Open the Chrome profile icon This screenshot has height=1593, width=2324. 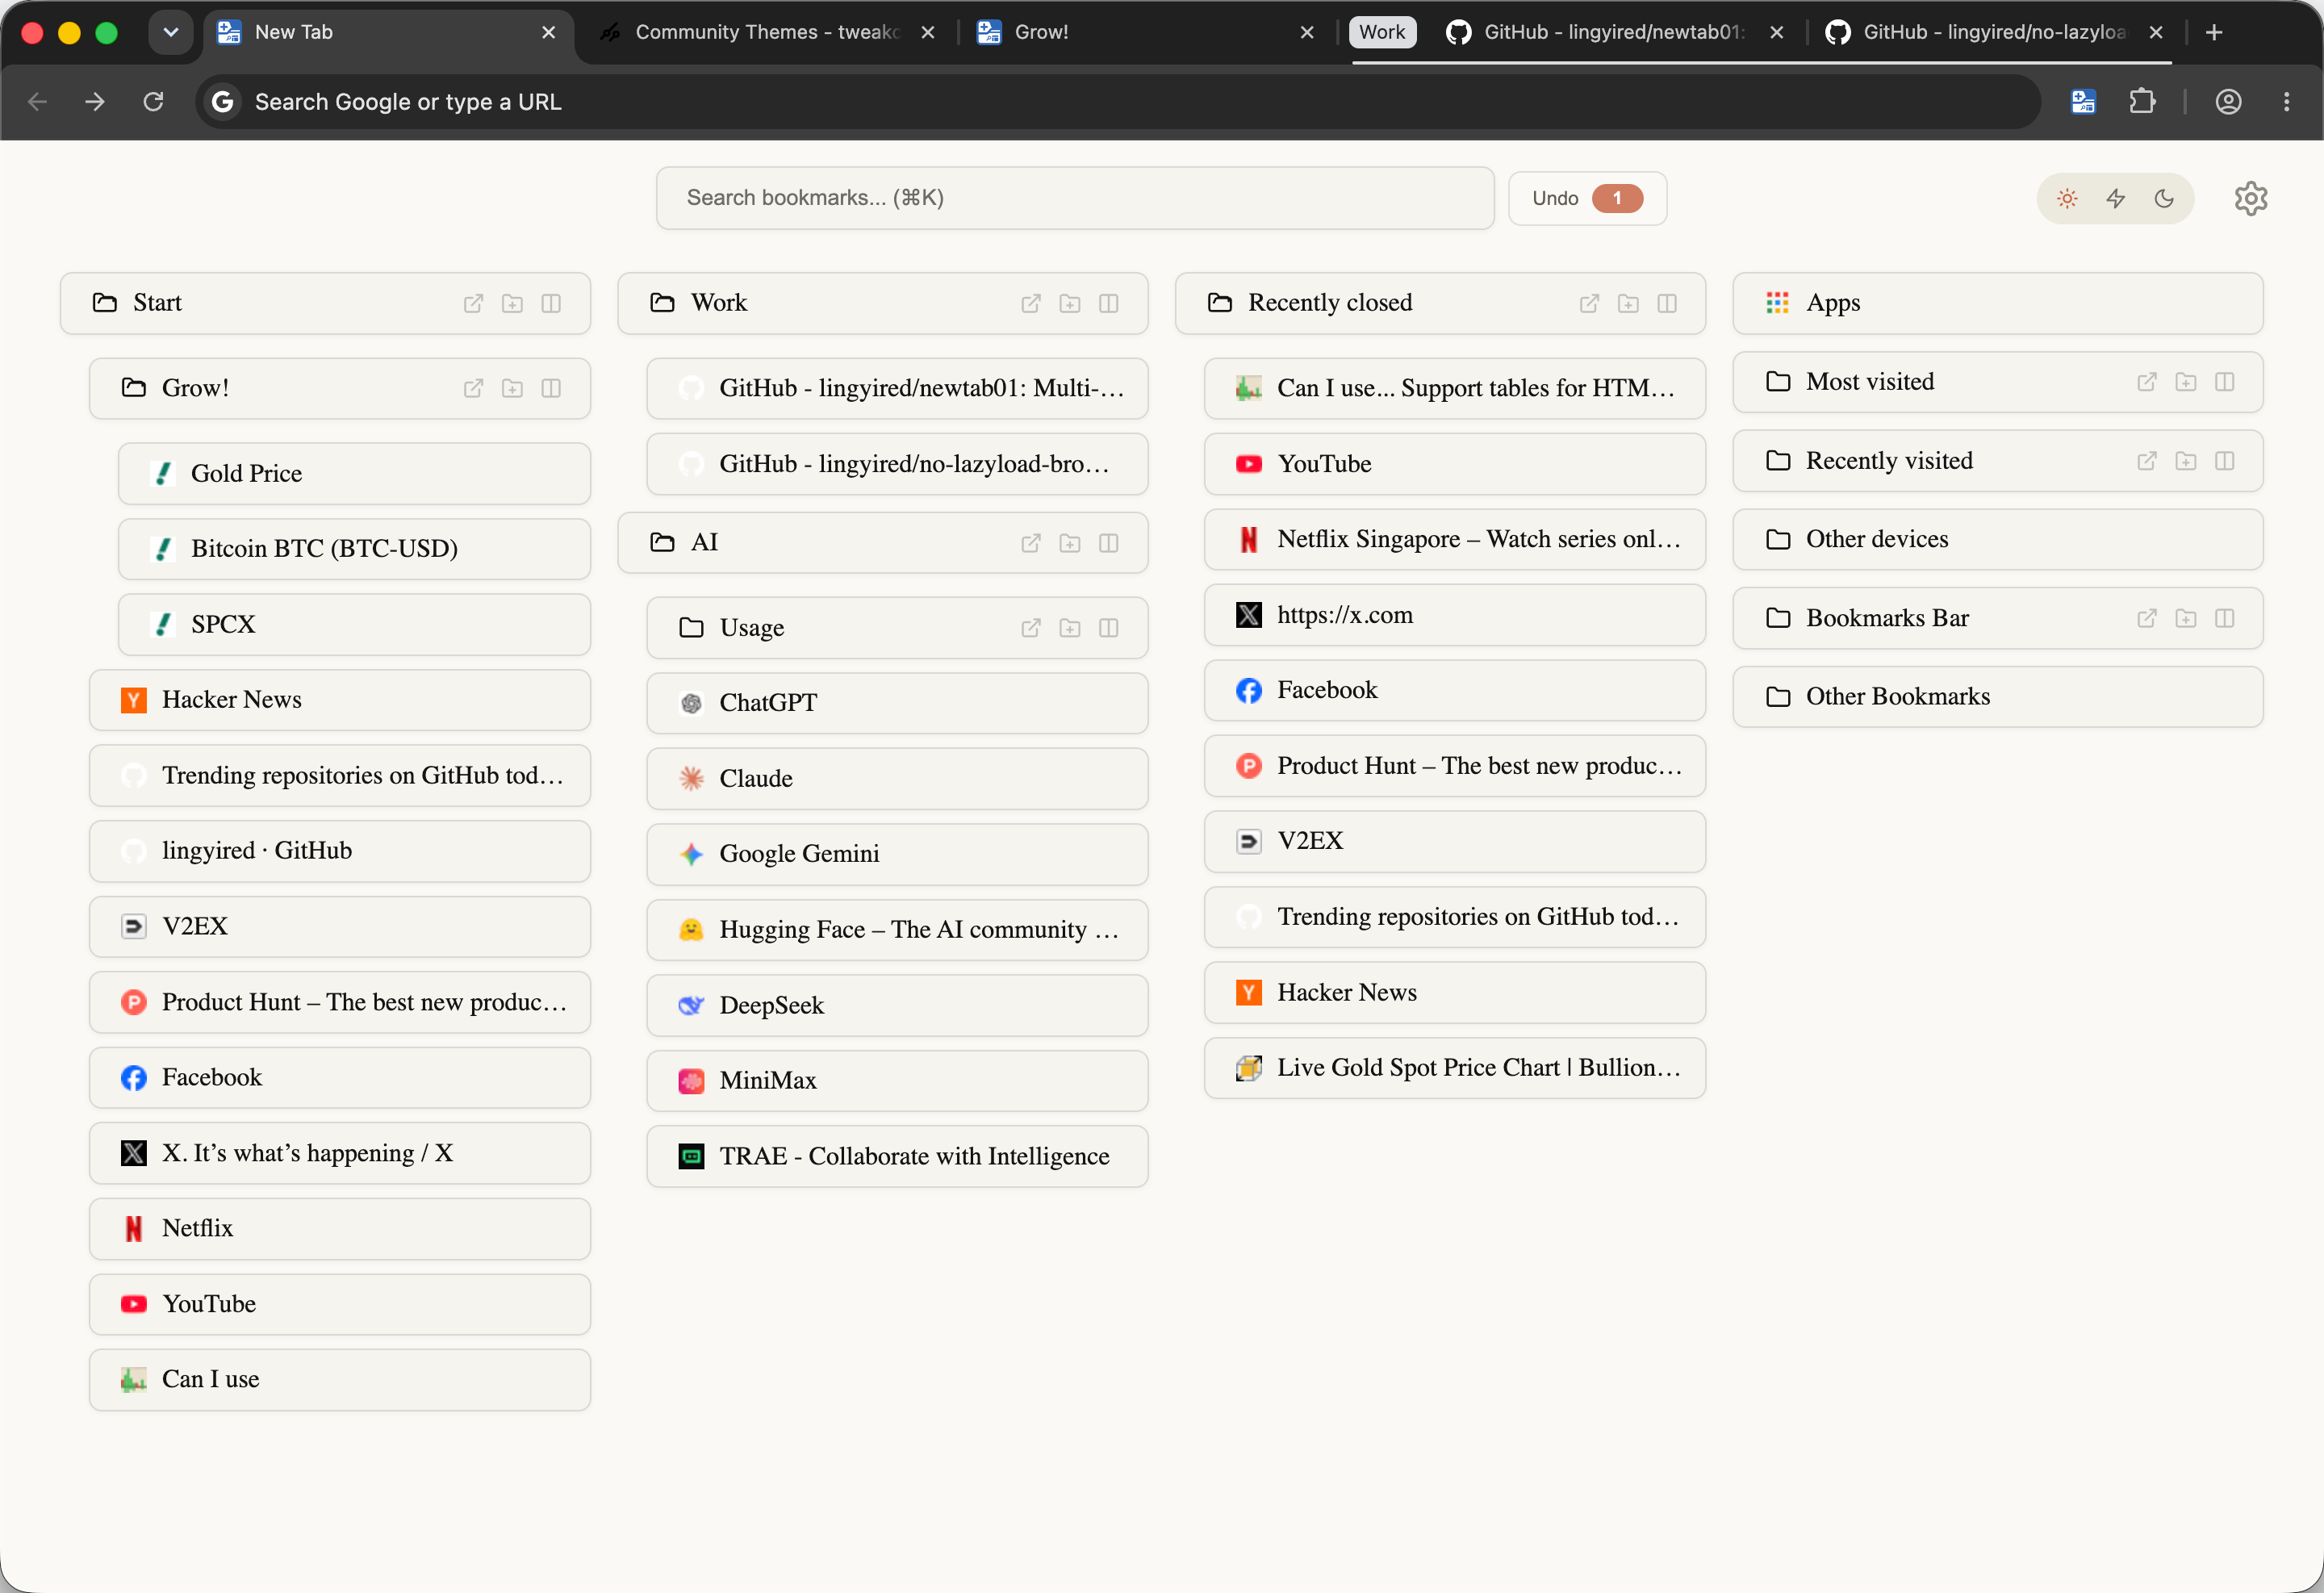pyautogui.click(x=2229, y=101)
